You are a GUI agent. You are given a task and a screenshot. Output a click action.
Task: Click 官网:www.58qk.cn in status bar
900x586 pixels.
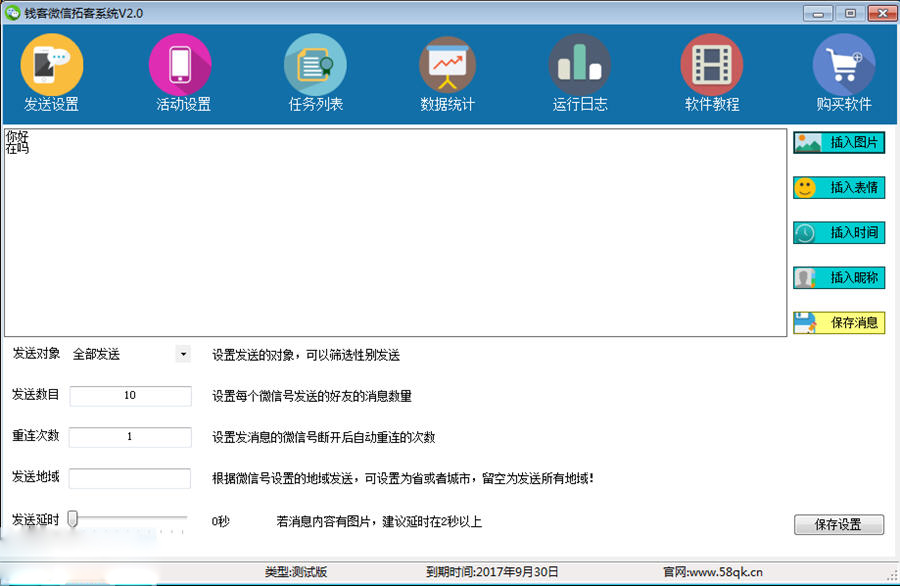click(x=712, y=572)
